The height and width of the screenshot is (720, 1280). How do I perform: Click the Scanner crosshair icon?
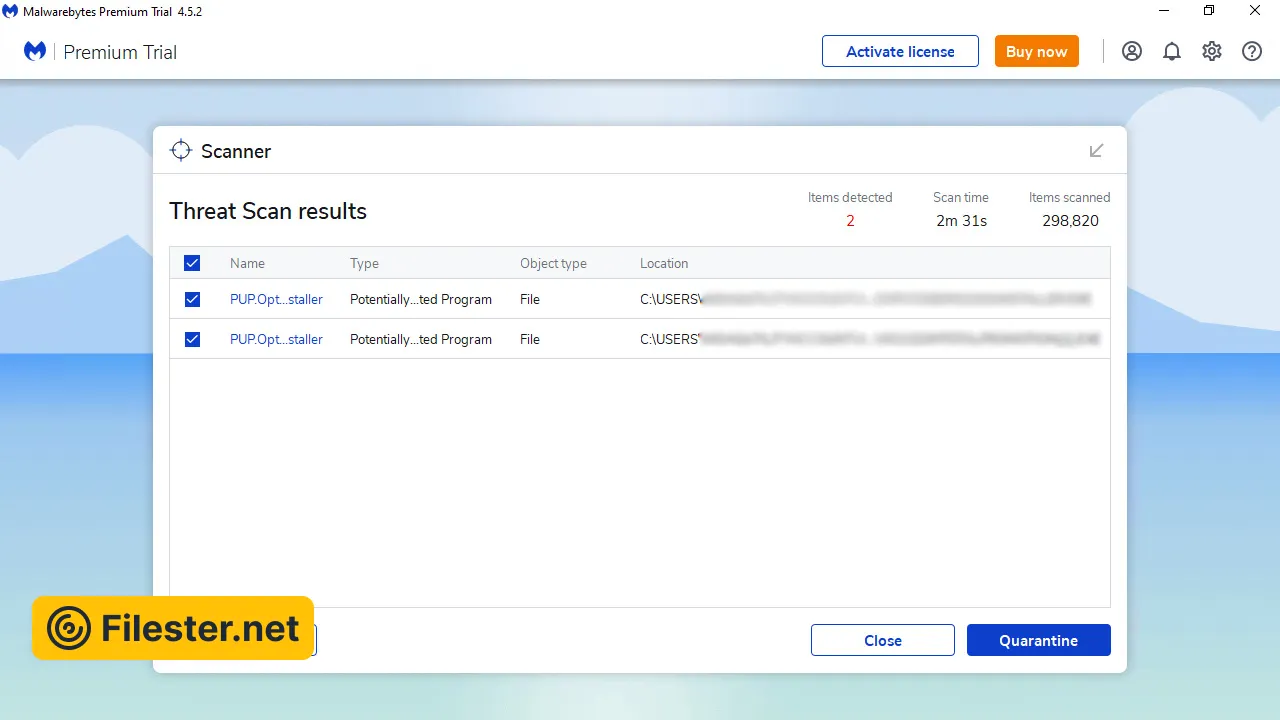pos(181,151)
